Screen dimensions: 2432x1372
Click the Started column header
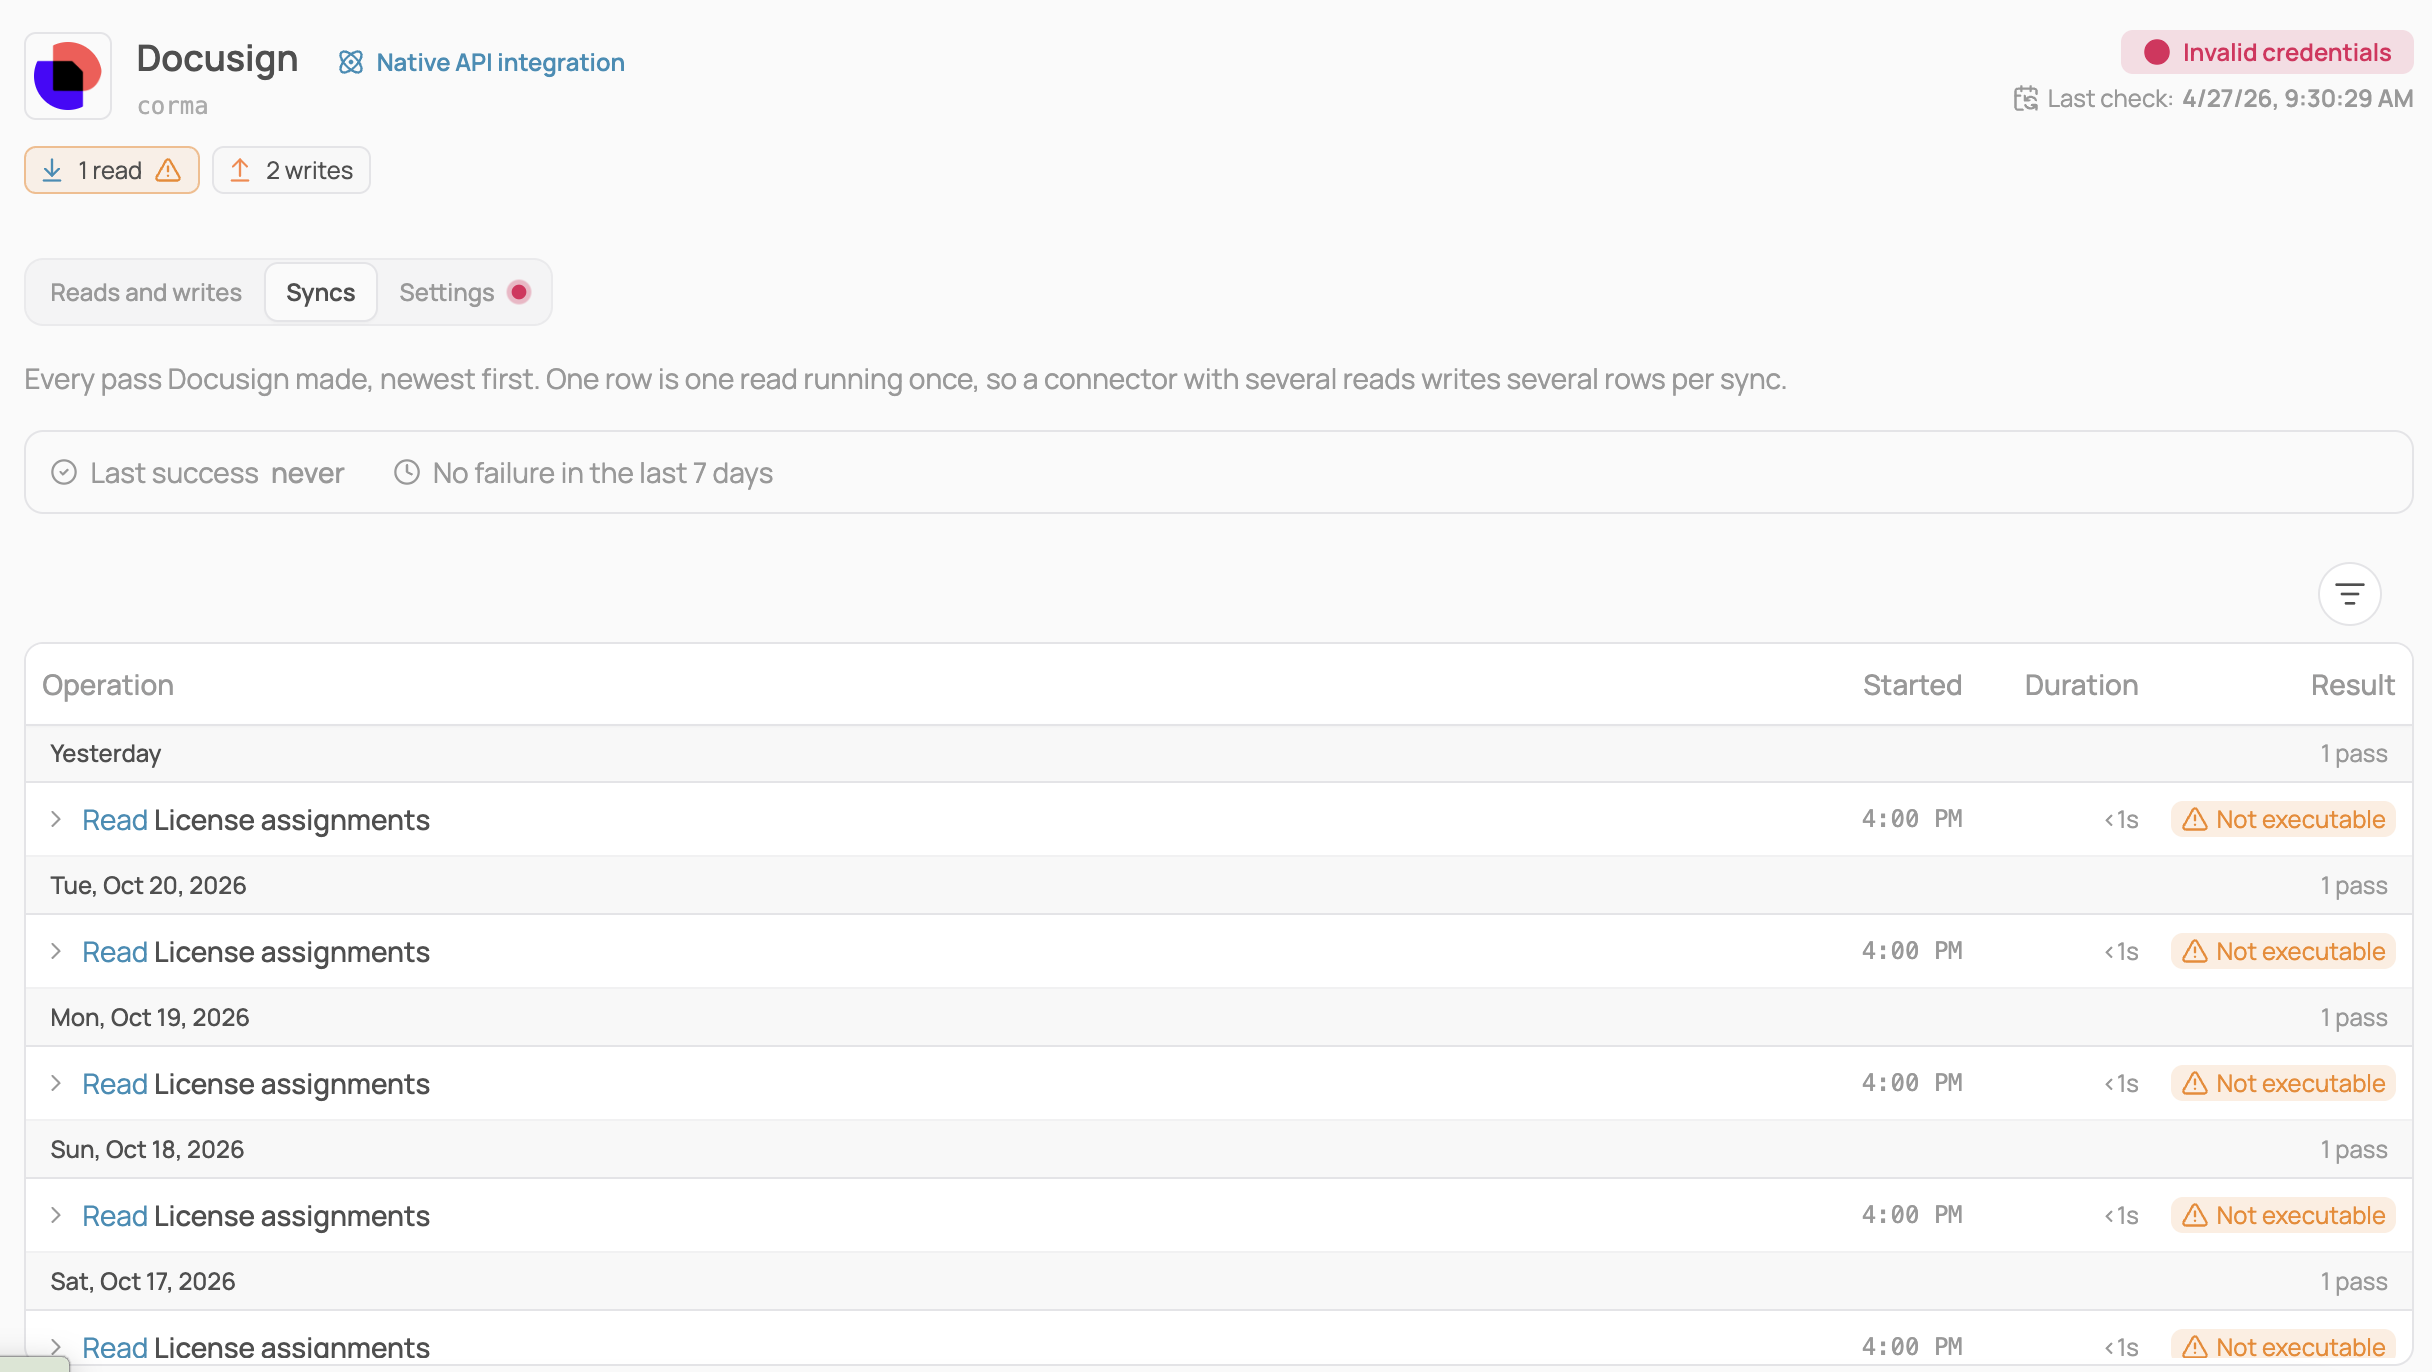[1912, 685]
